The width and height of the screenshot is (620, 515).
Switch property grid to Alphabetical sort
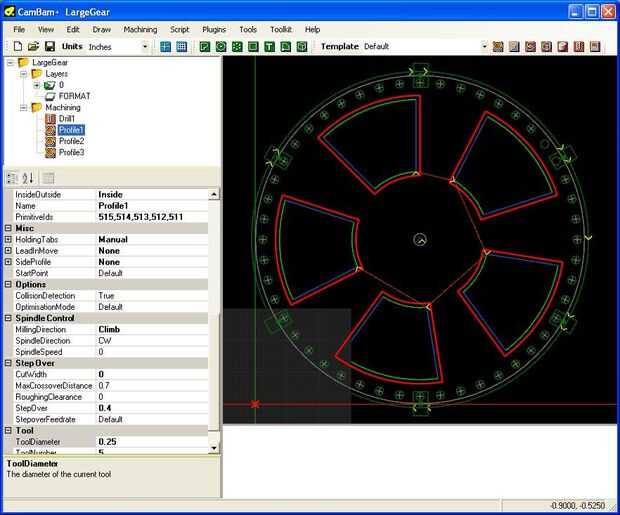tap(28, 178)
